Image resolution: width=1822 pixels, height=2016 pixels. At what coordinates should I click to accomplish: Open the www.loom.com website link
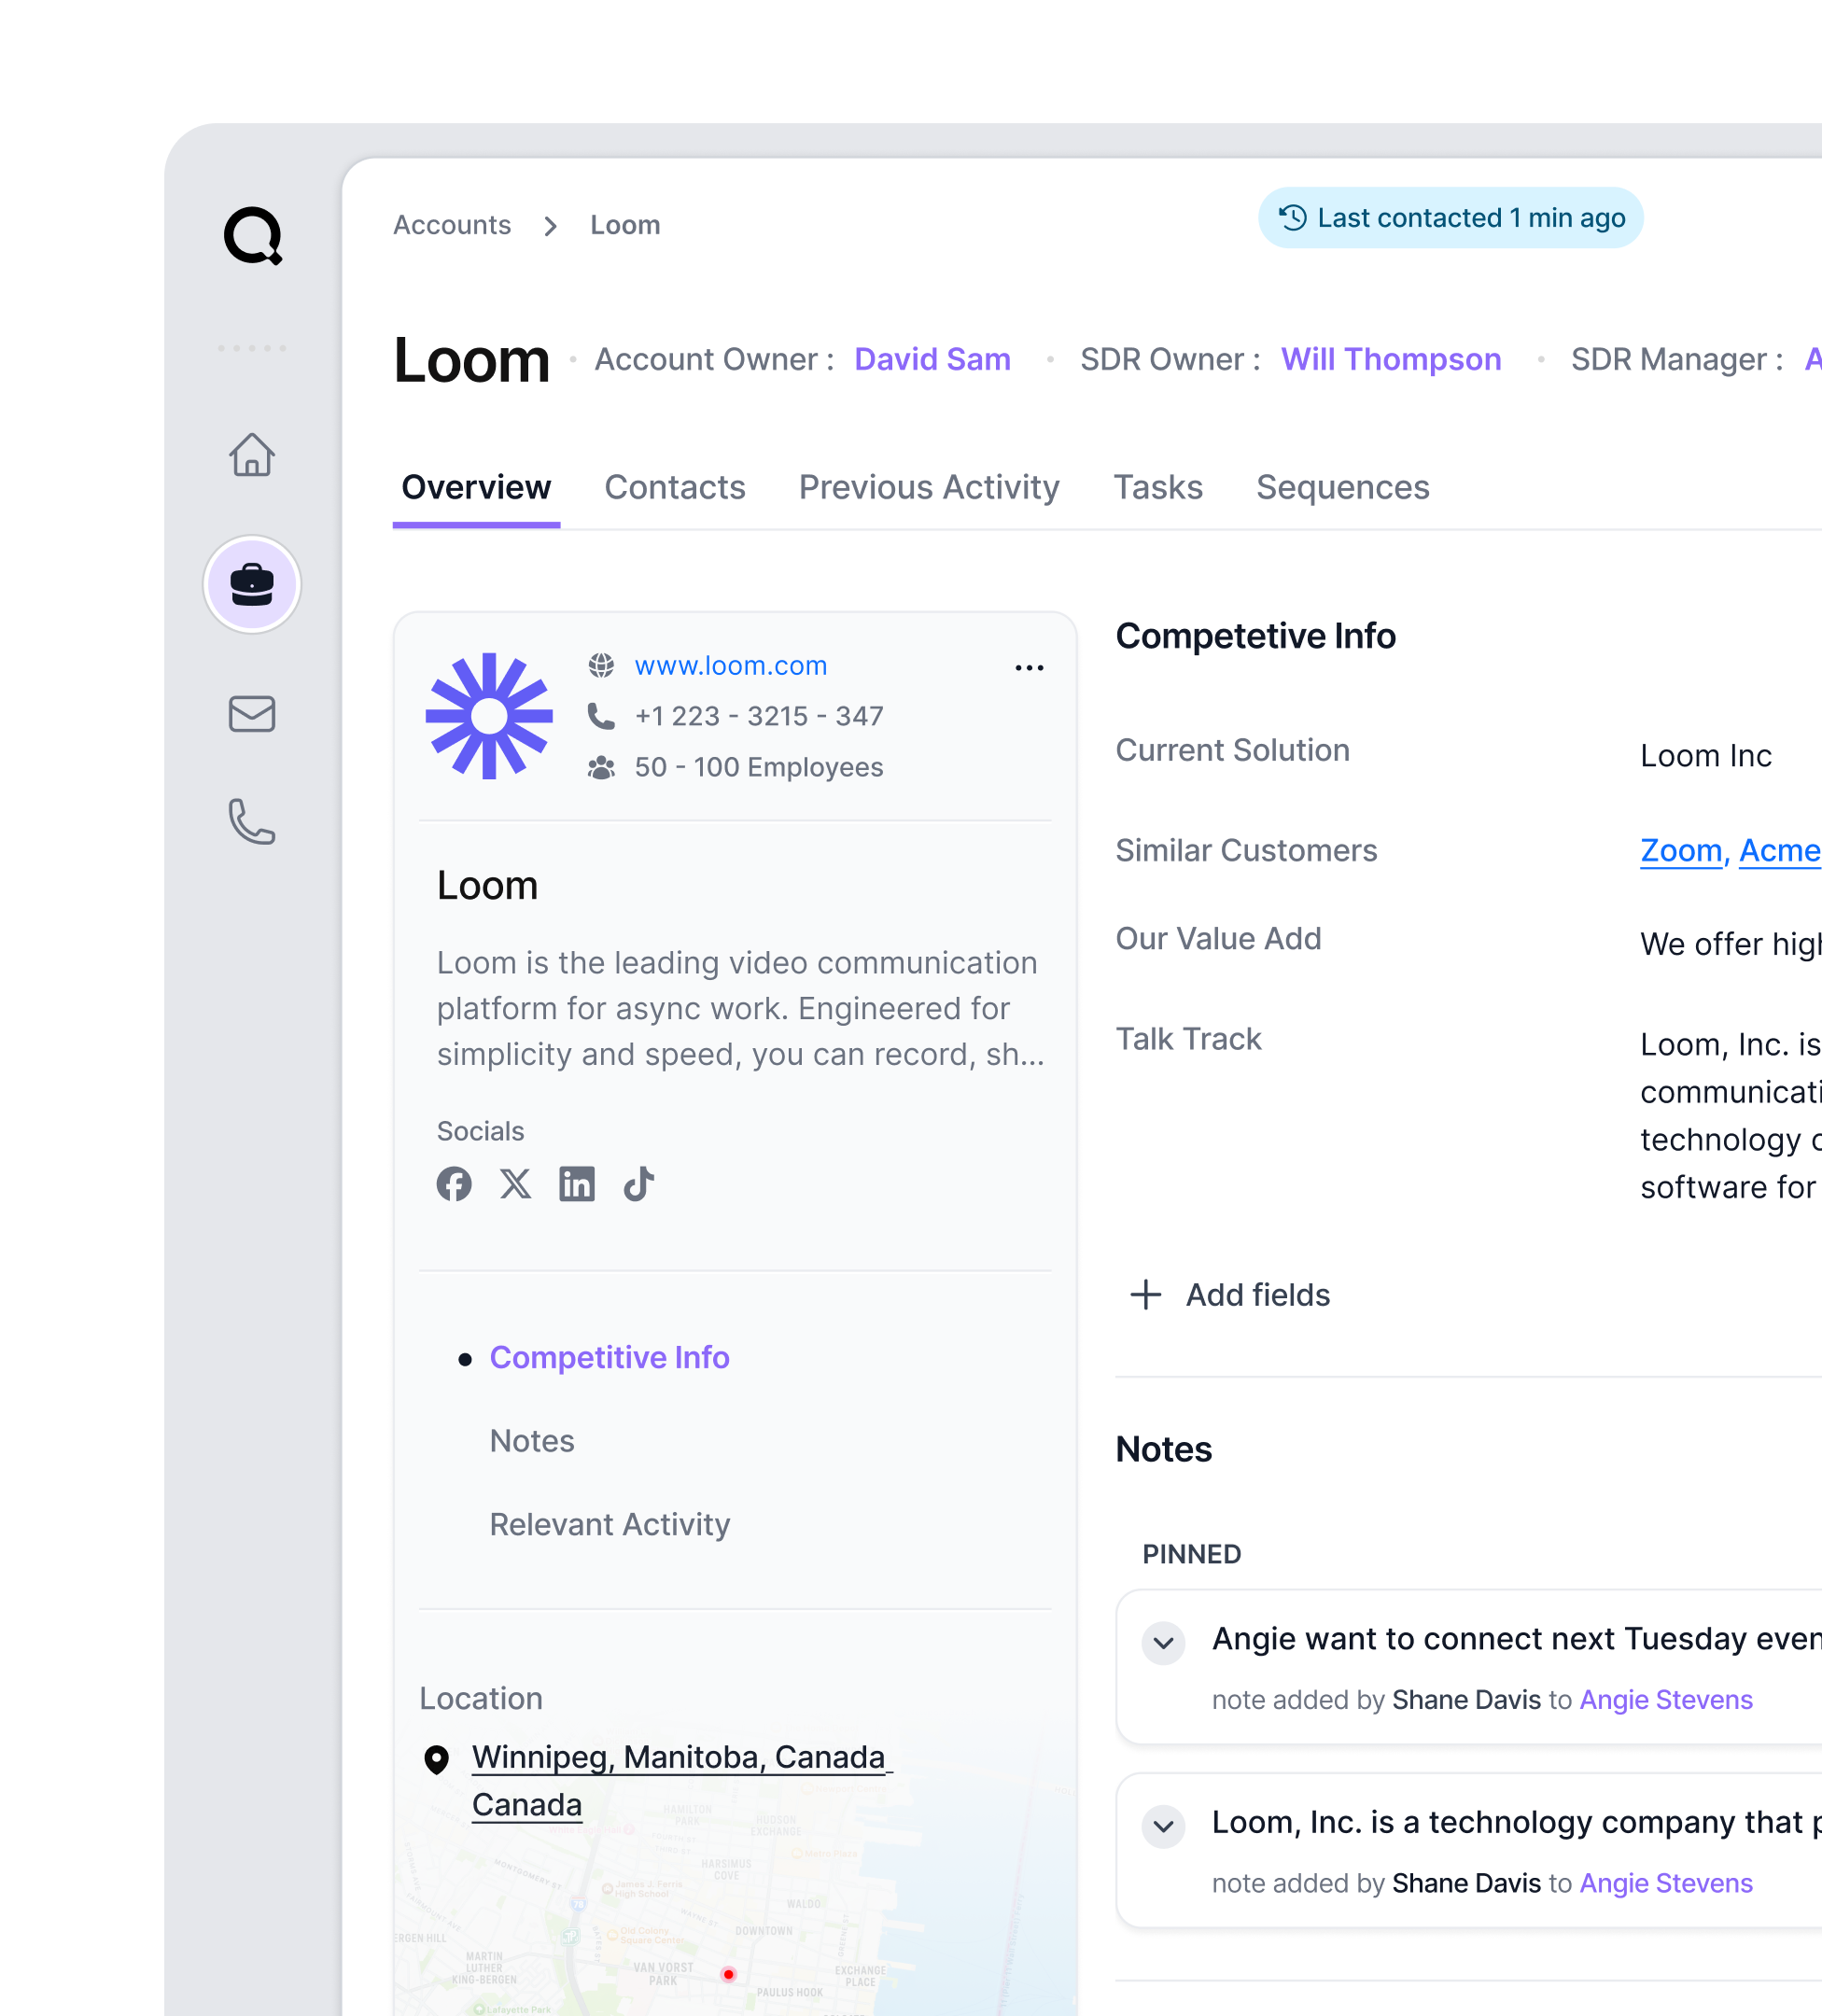[x=730, y=665]
